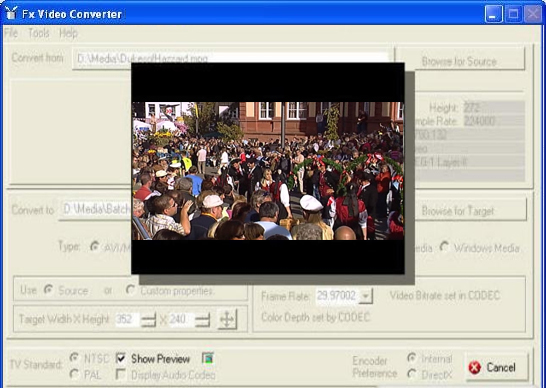Uncheck the Show Preview checkbox
Viewport: 546px width, 388px height.
coord(120,358)
